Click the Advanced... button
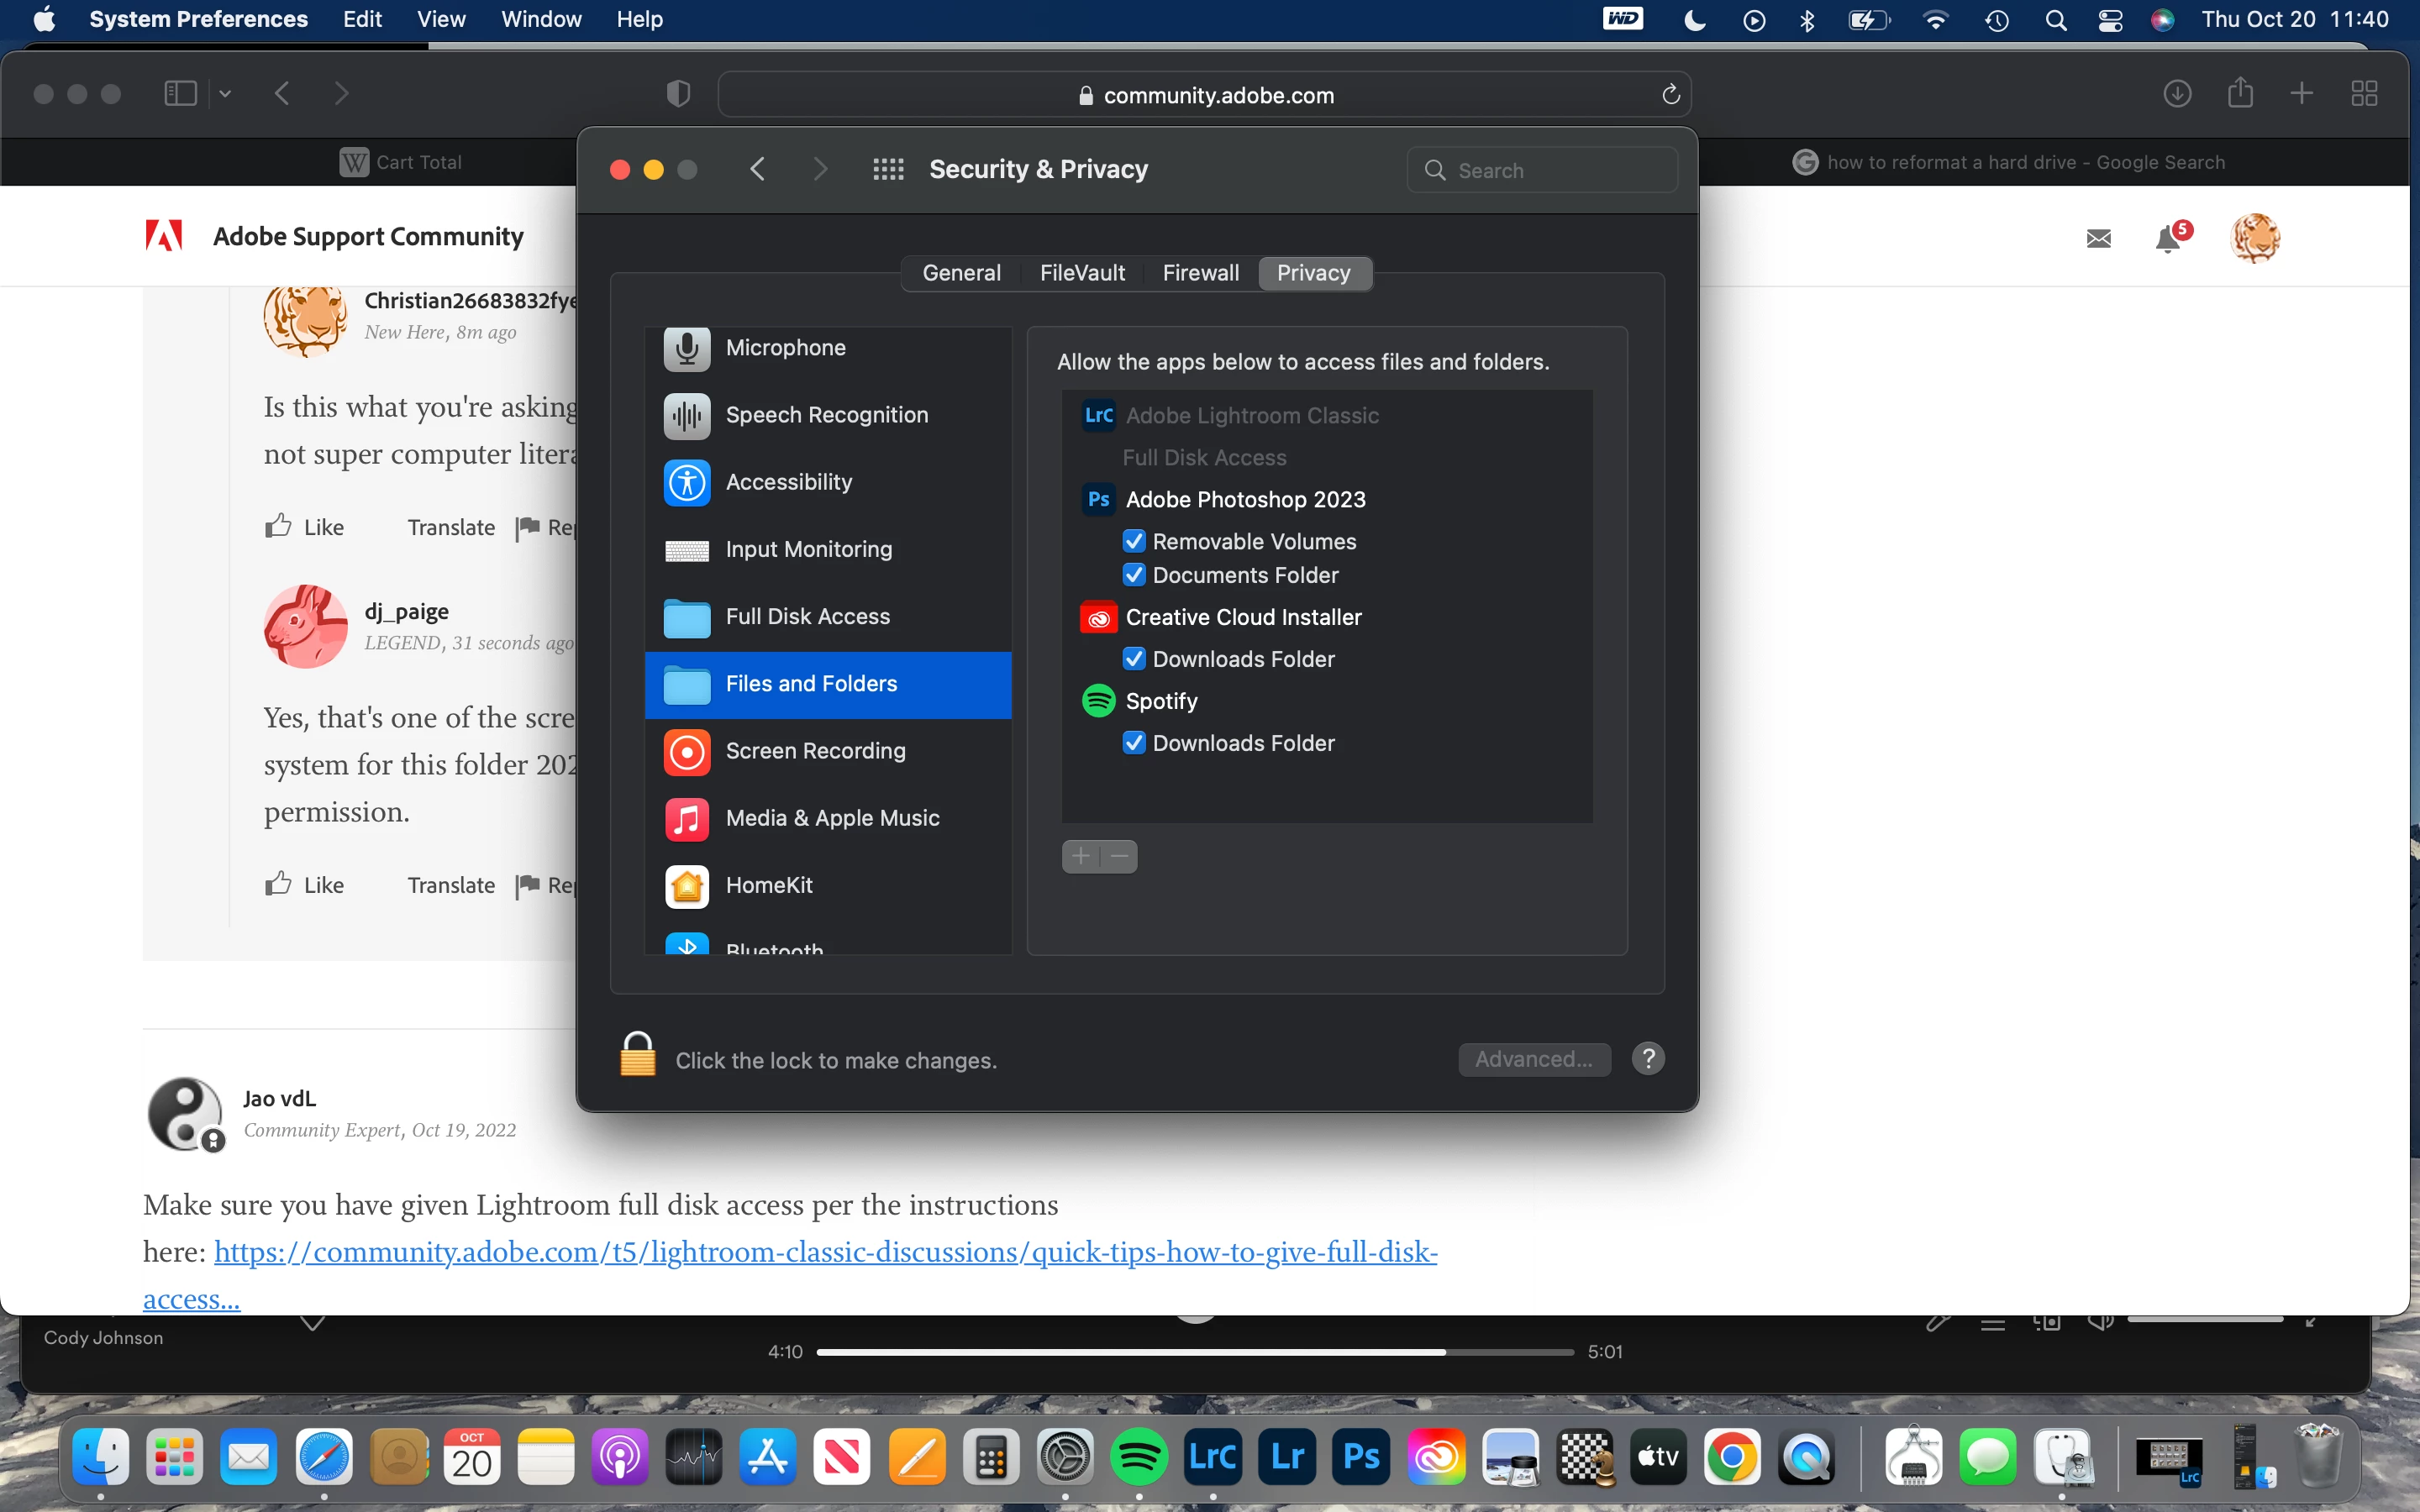Viewport: 2420px width, 1512px height. pyautogui.click(x=1533, y=1059)
